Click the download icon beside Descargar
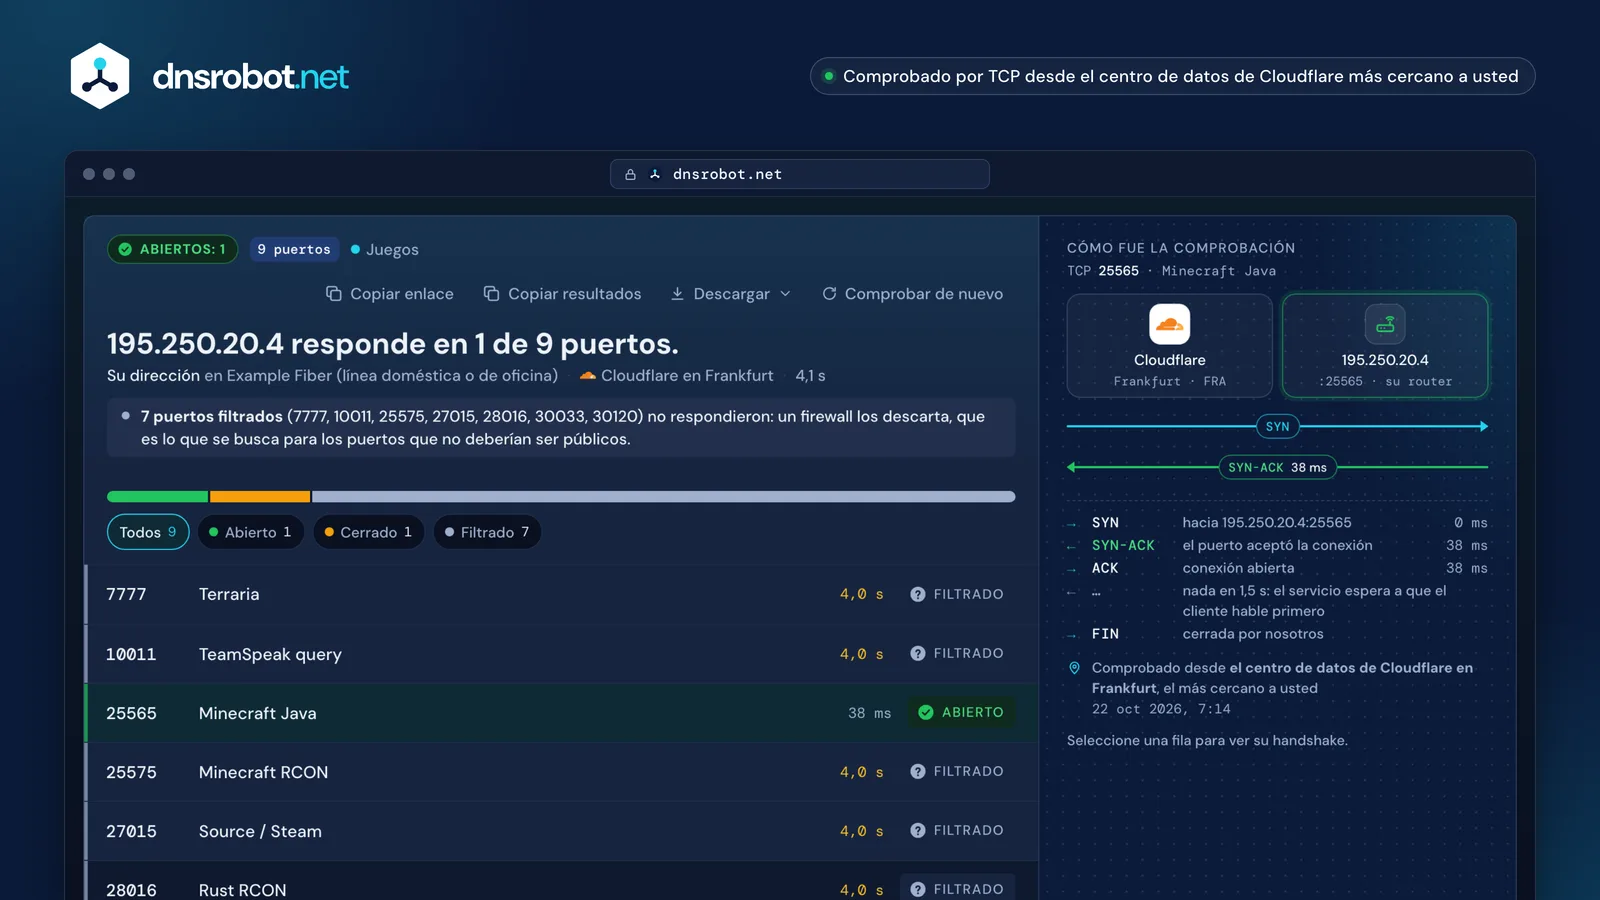This screenshot has height=900, width=1600. click(677, 294)
